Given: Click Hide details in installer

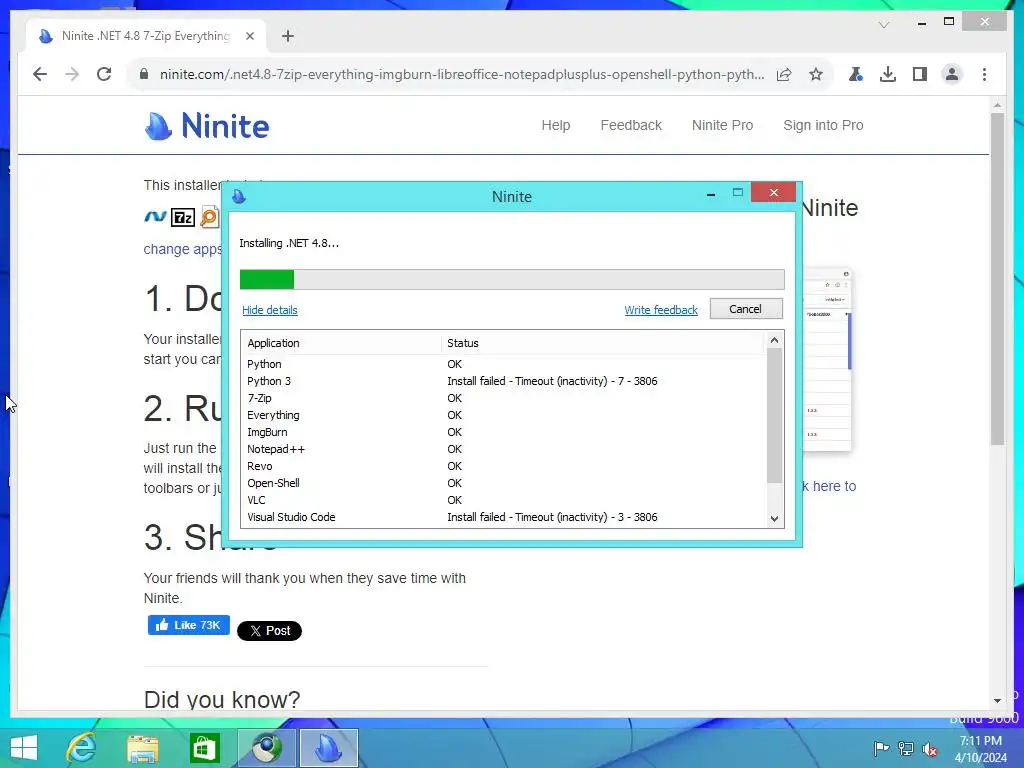Looking at the screenshot, I should click(x=270, y=310).
